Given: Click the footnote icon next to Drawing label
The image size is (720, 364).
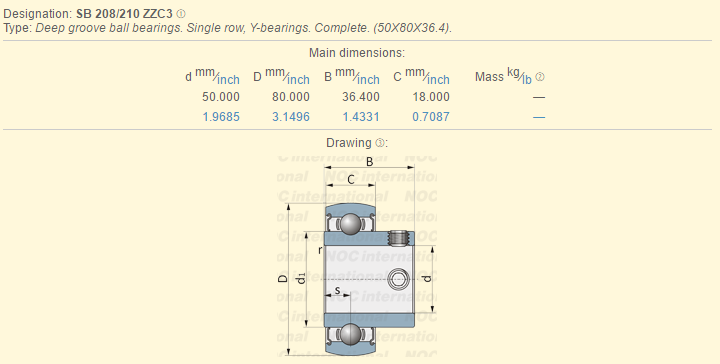Looking at the screenshot, I should 380,143.
